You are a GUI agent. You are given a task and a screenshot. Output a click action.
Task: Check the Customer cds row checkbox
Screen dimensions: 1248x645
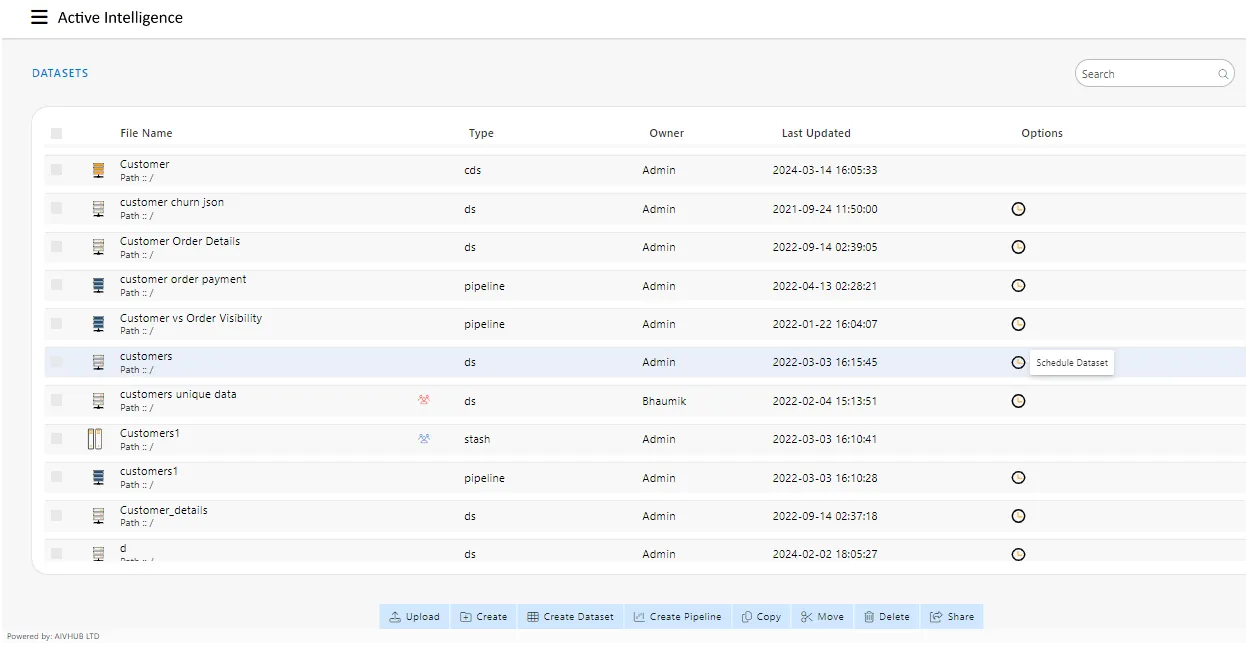(x=56, y=170)
